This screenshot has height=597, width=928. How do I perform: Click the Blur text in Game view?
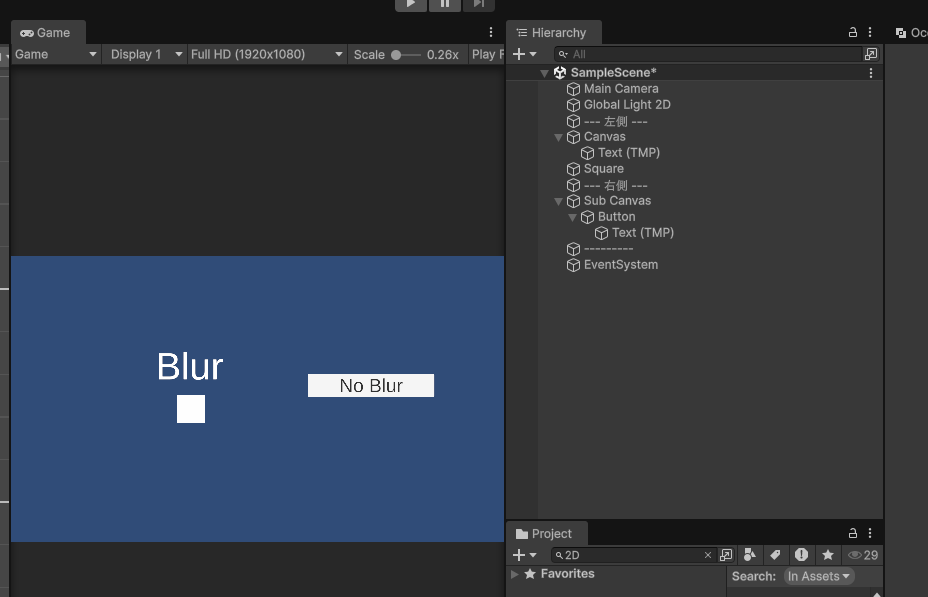click(x=190, y=367)
